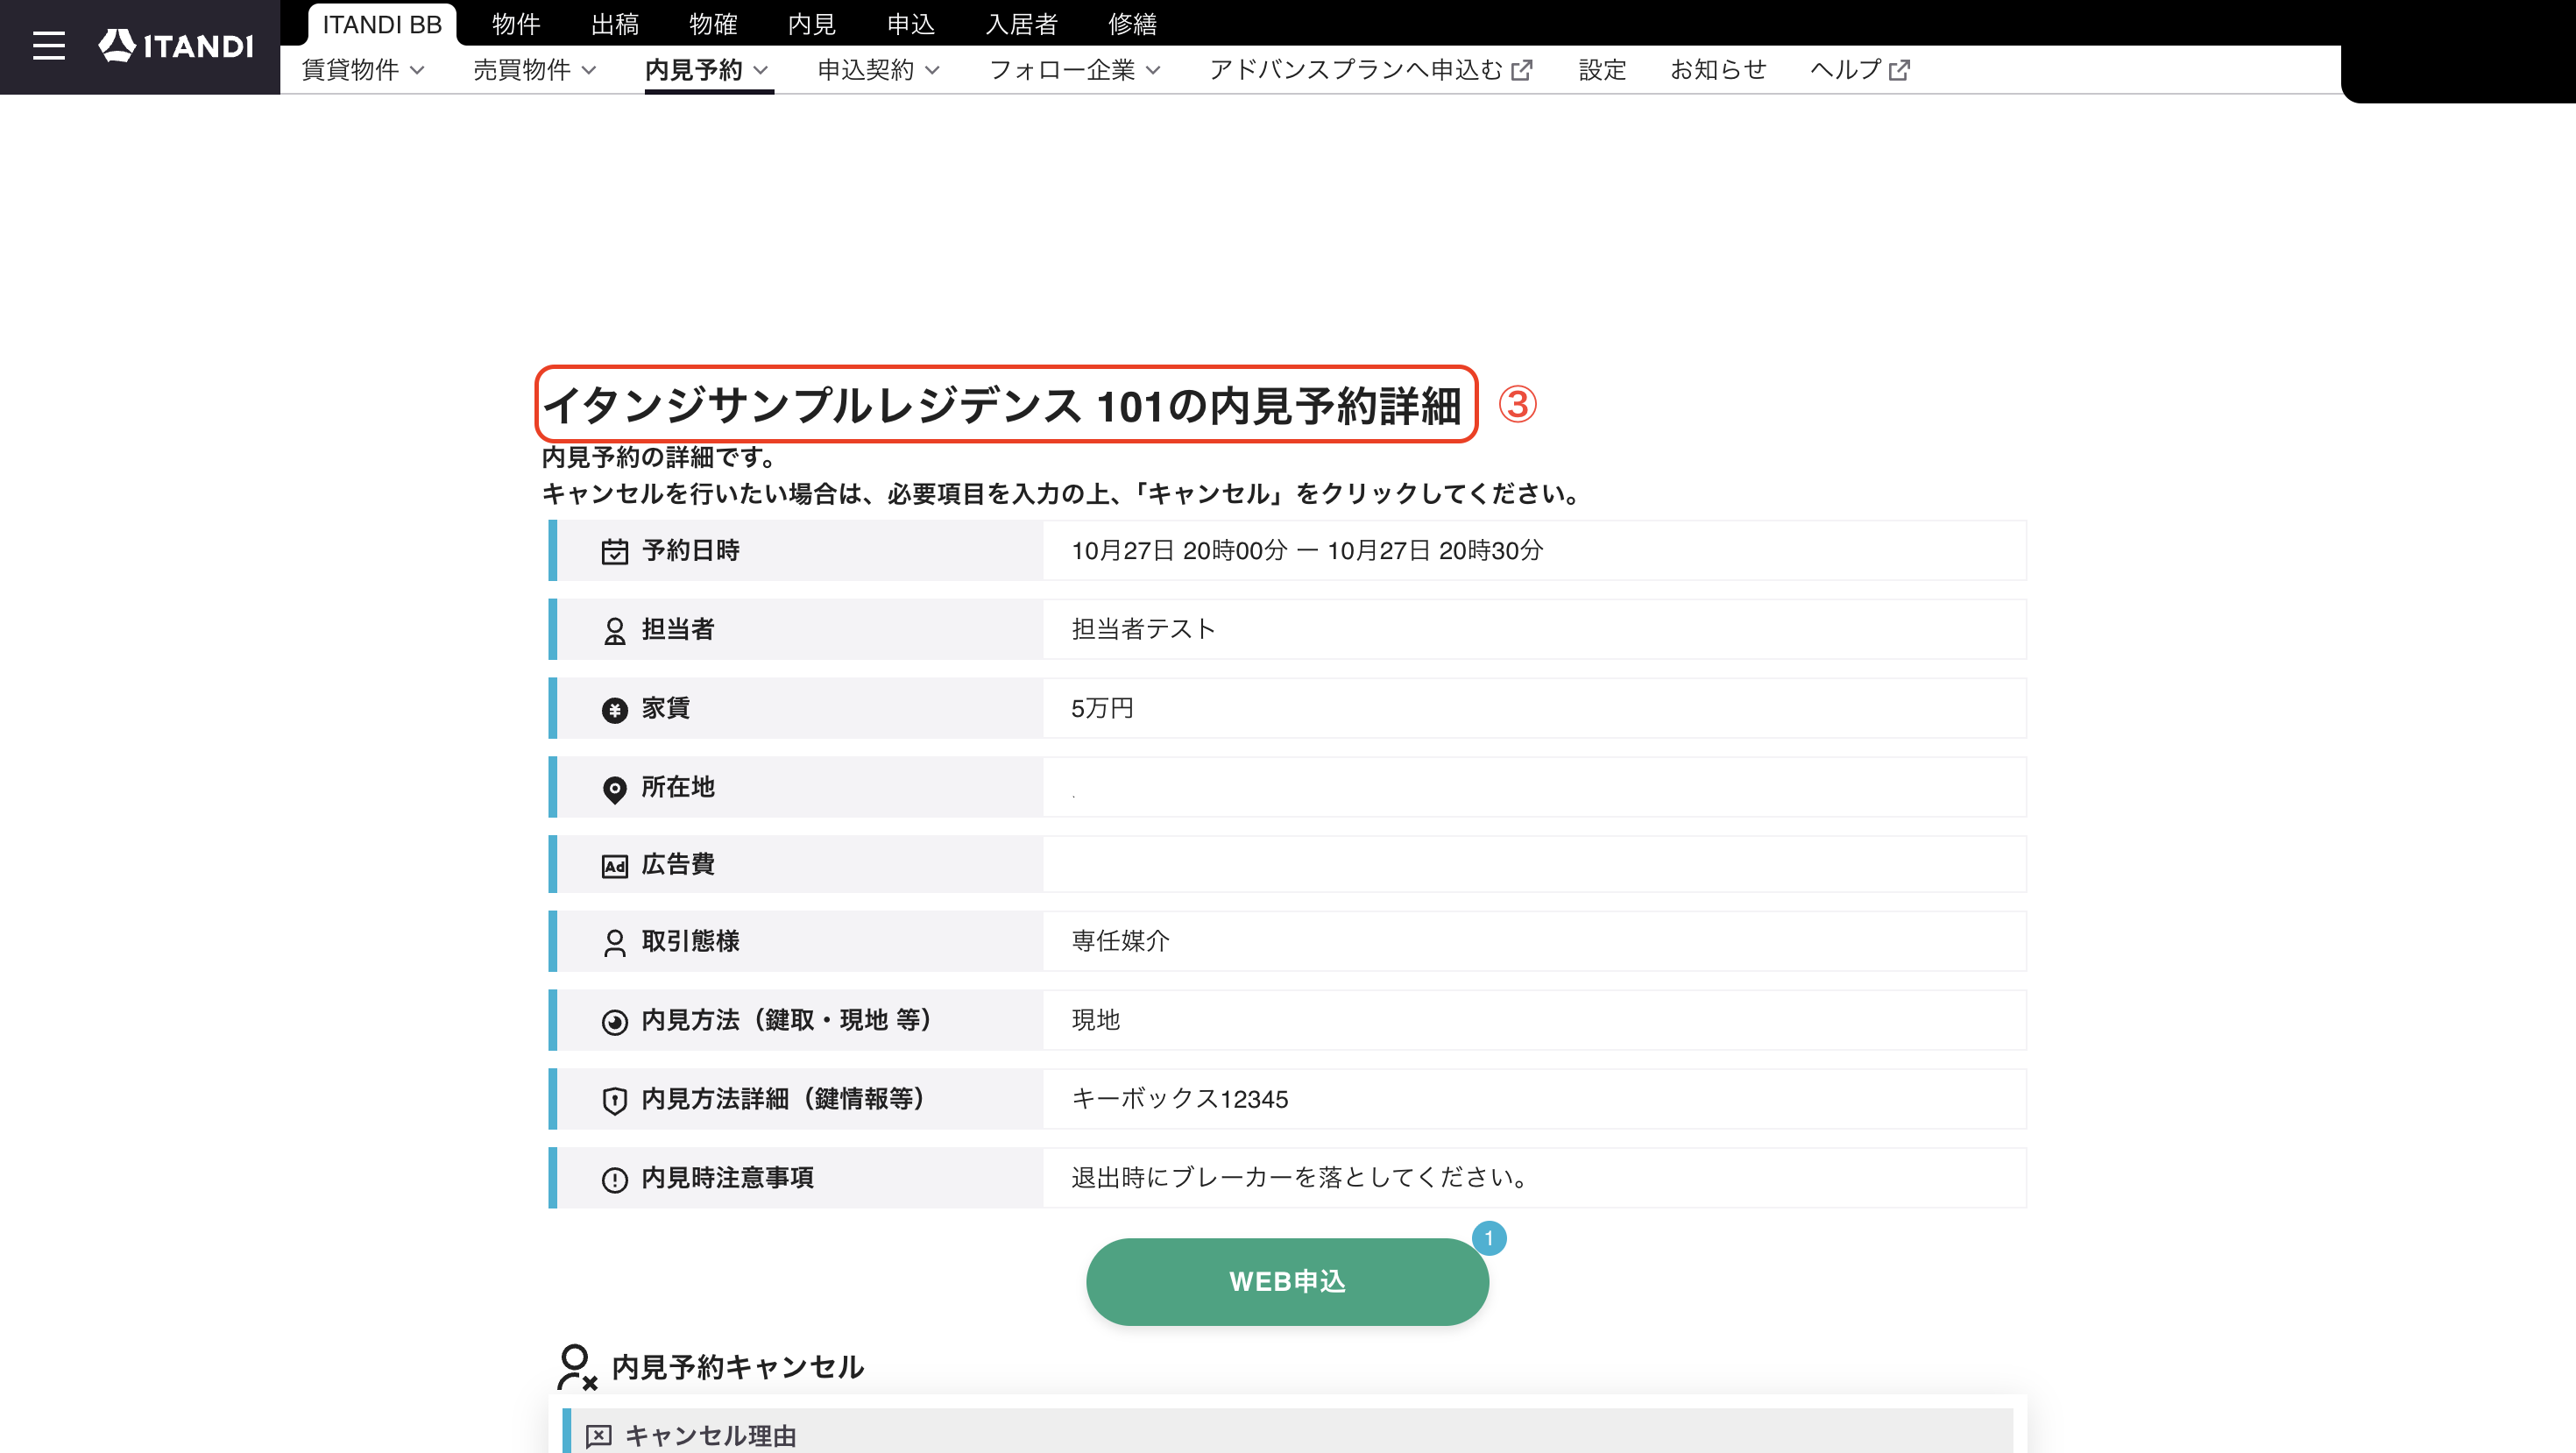
Task: Expand the 賃貸物件 dropdown
Action: click(x=363, y=70)
